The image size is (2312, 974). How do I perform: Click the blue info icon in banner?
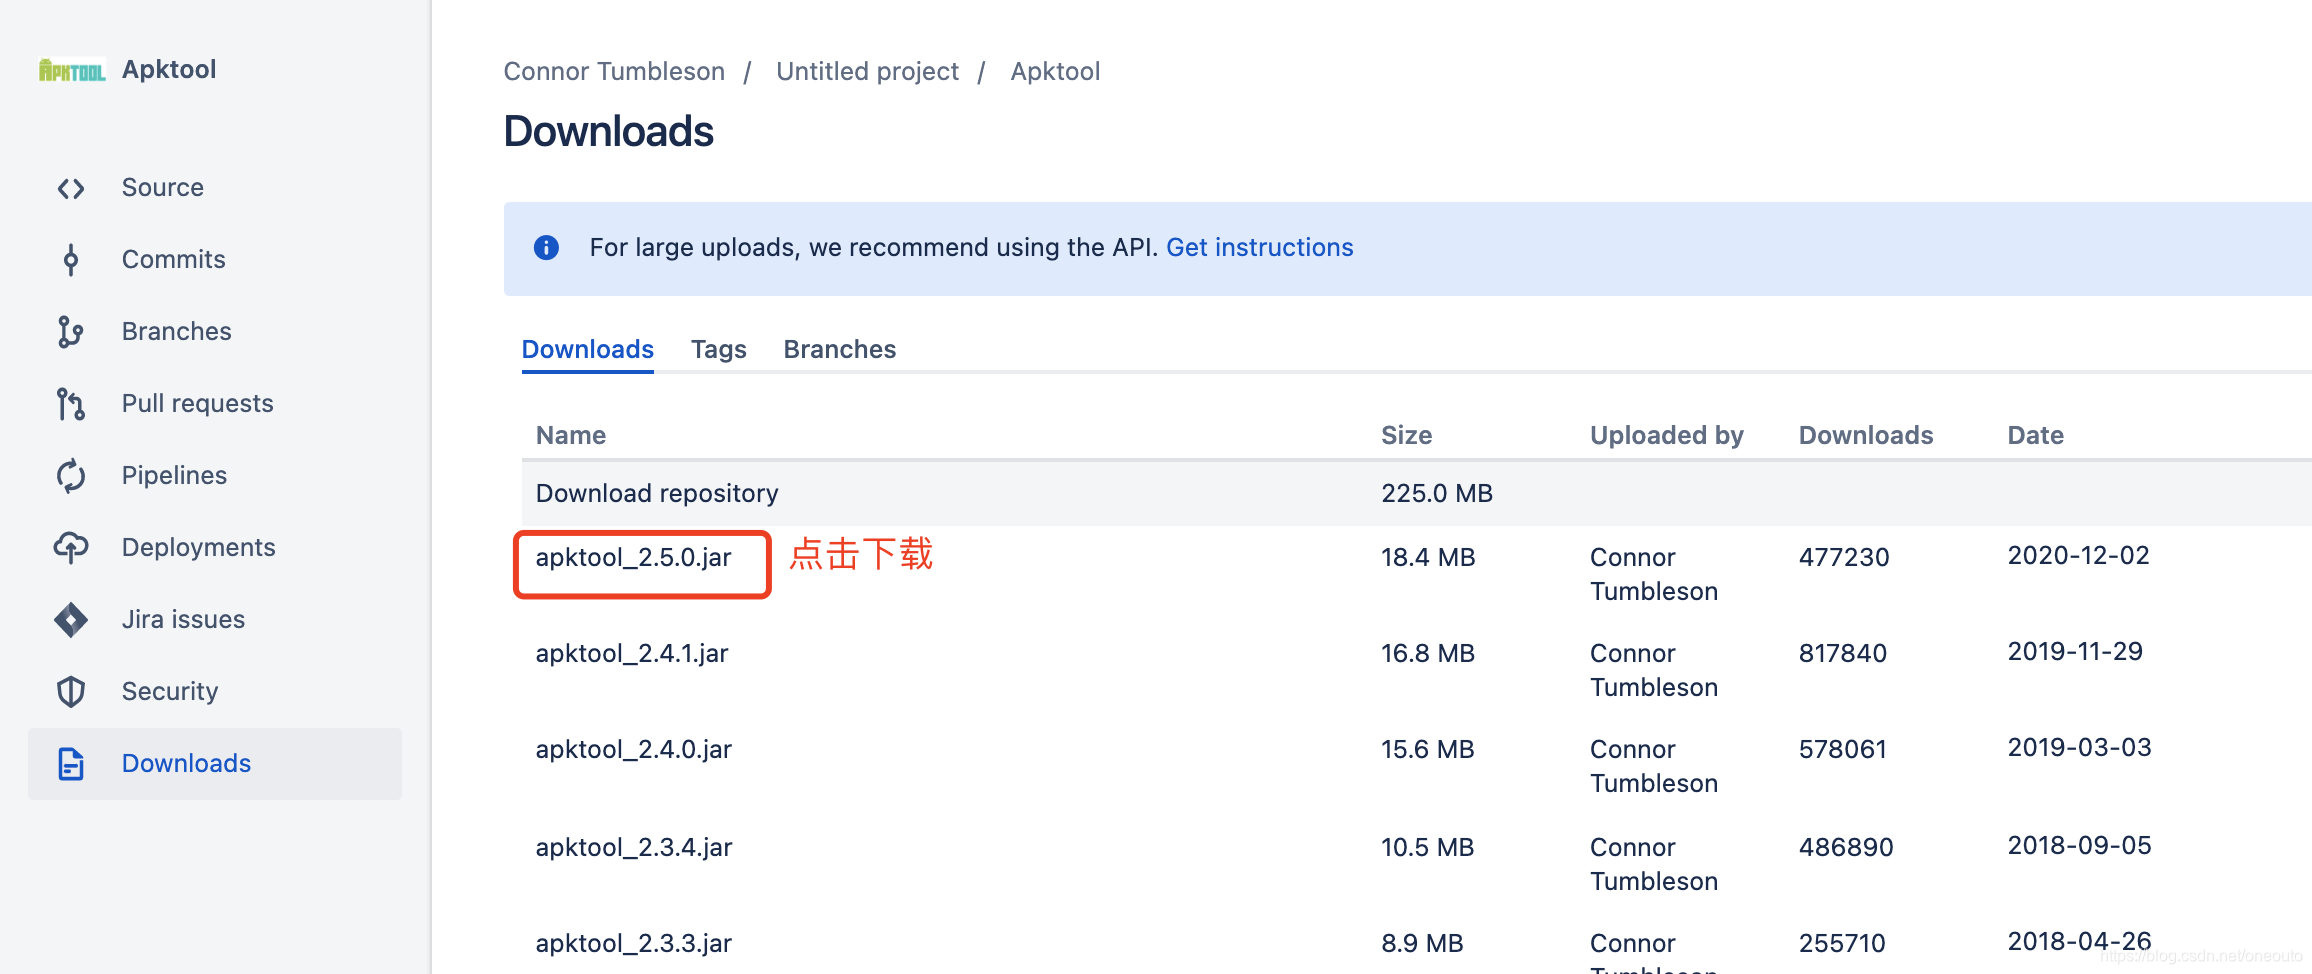546,247
